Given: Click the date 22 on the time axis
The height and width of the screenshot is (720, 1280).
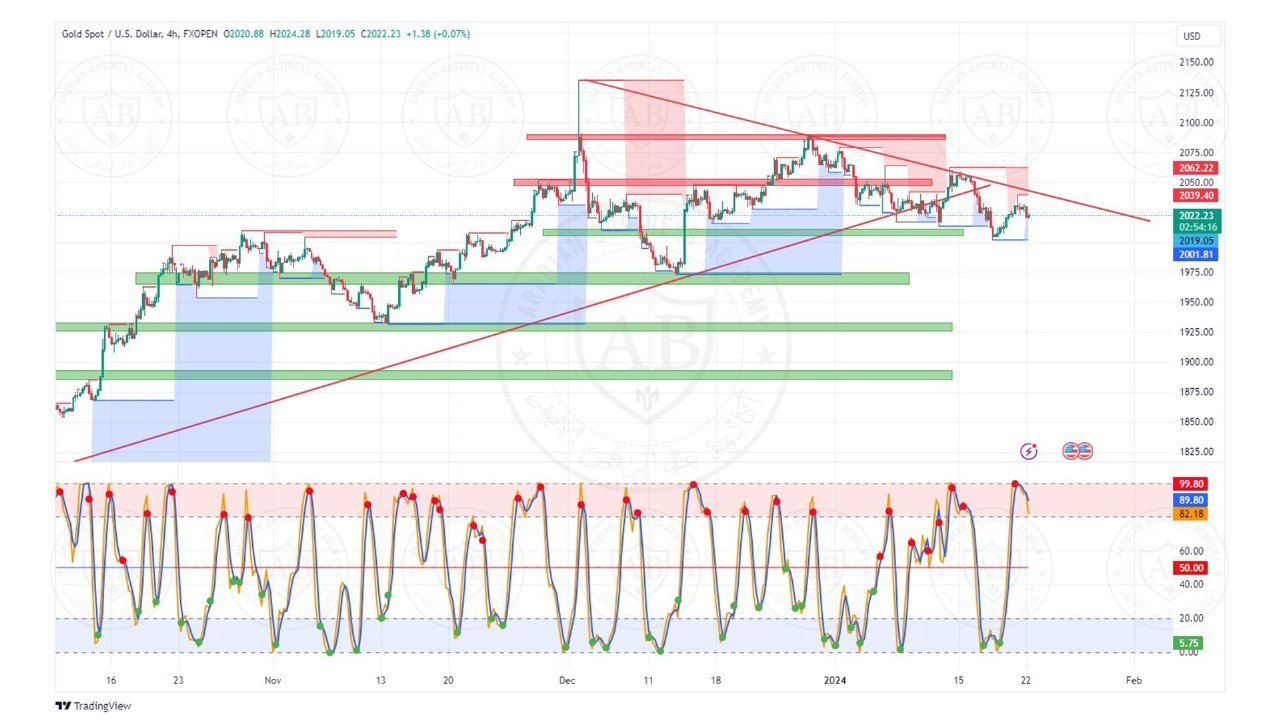Looking at the screenshot, I should pos(1026,680).
